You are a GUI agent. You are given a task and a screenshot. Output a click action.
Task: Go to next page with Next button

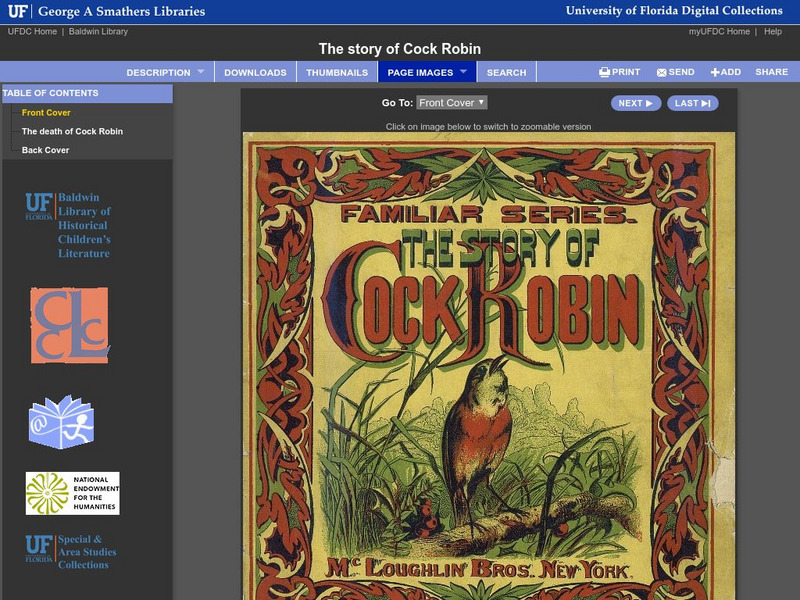click(x=636, y=103)
